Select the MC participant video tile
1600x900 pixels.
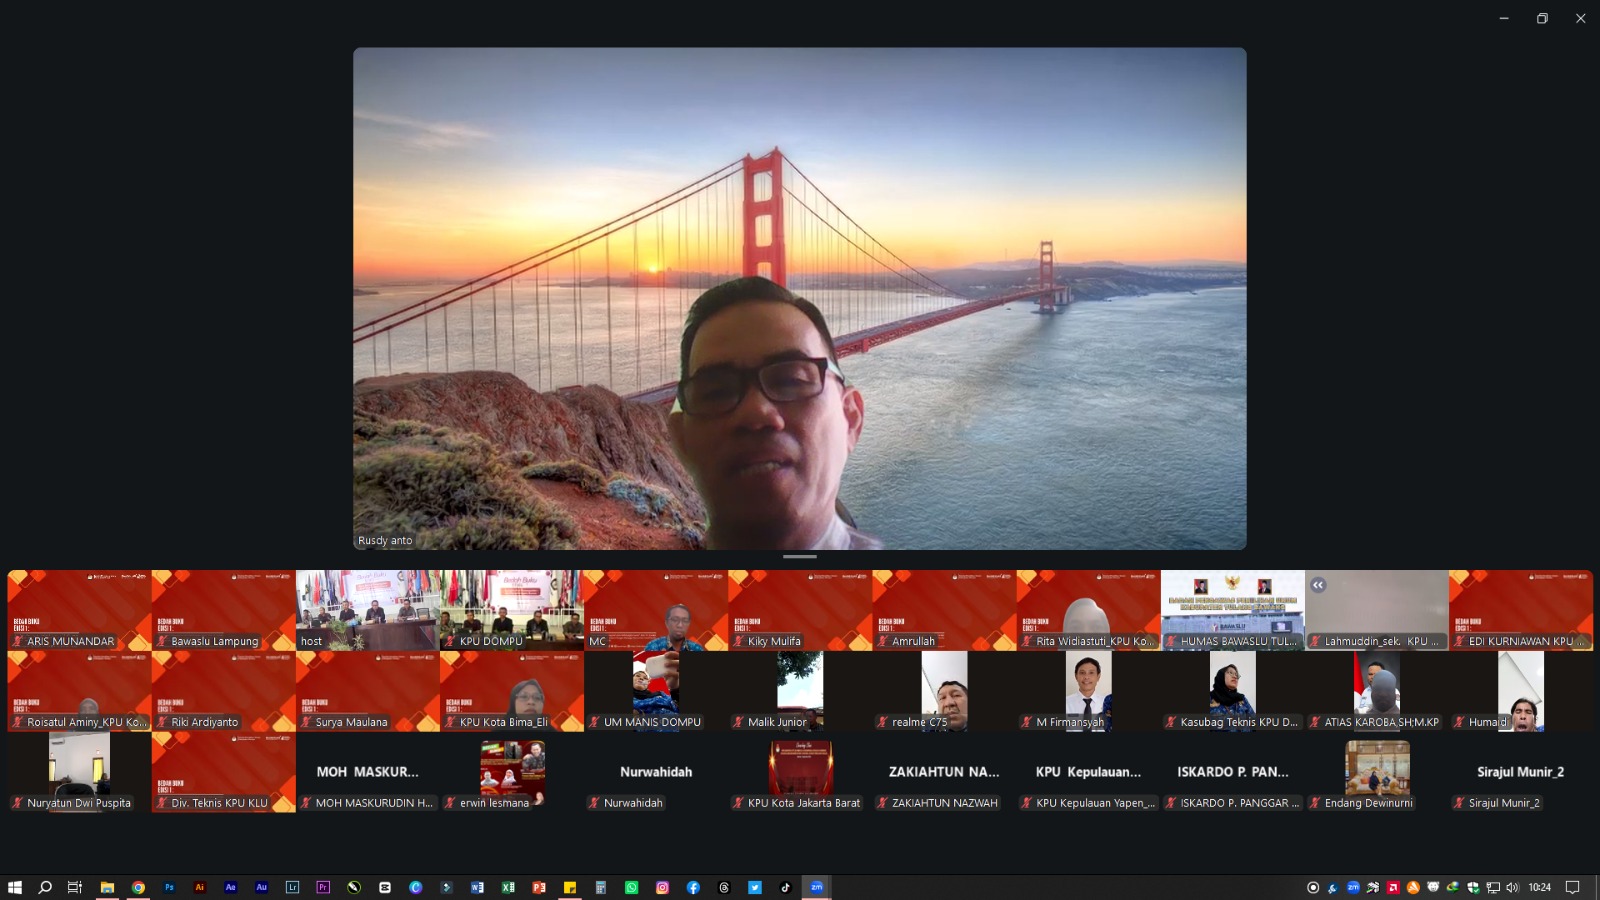click(x=656, y=610)
